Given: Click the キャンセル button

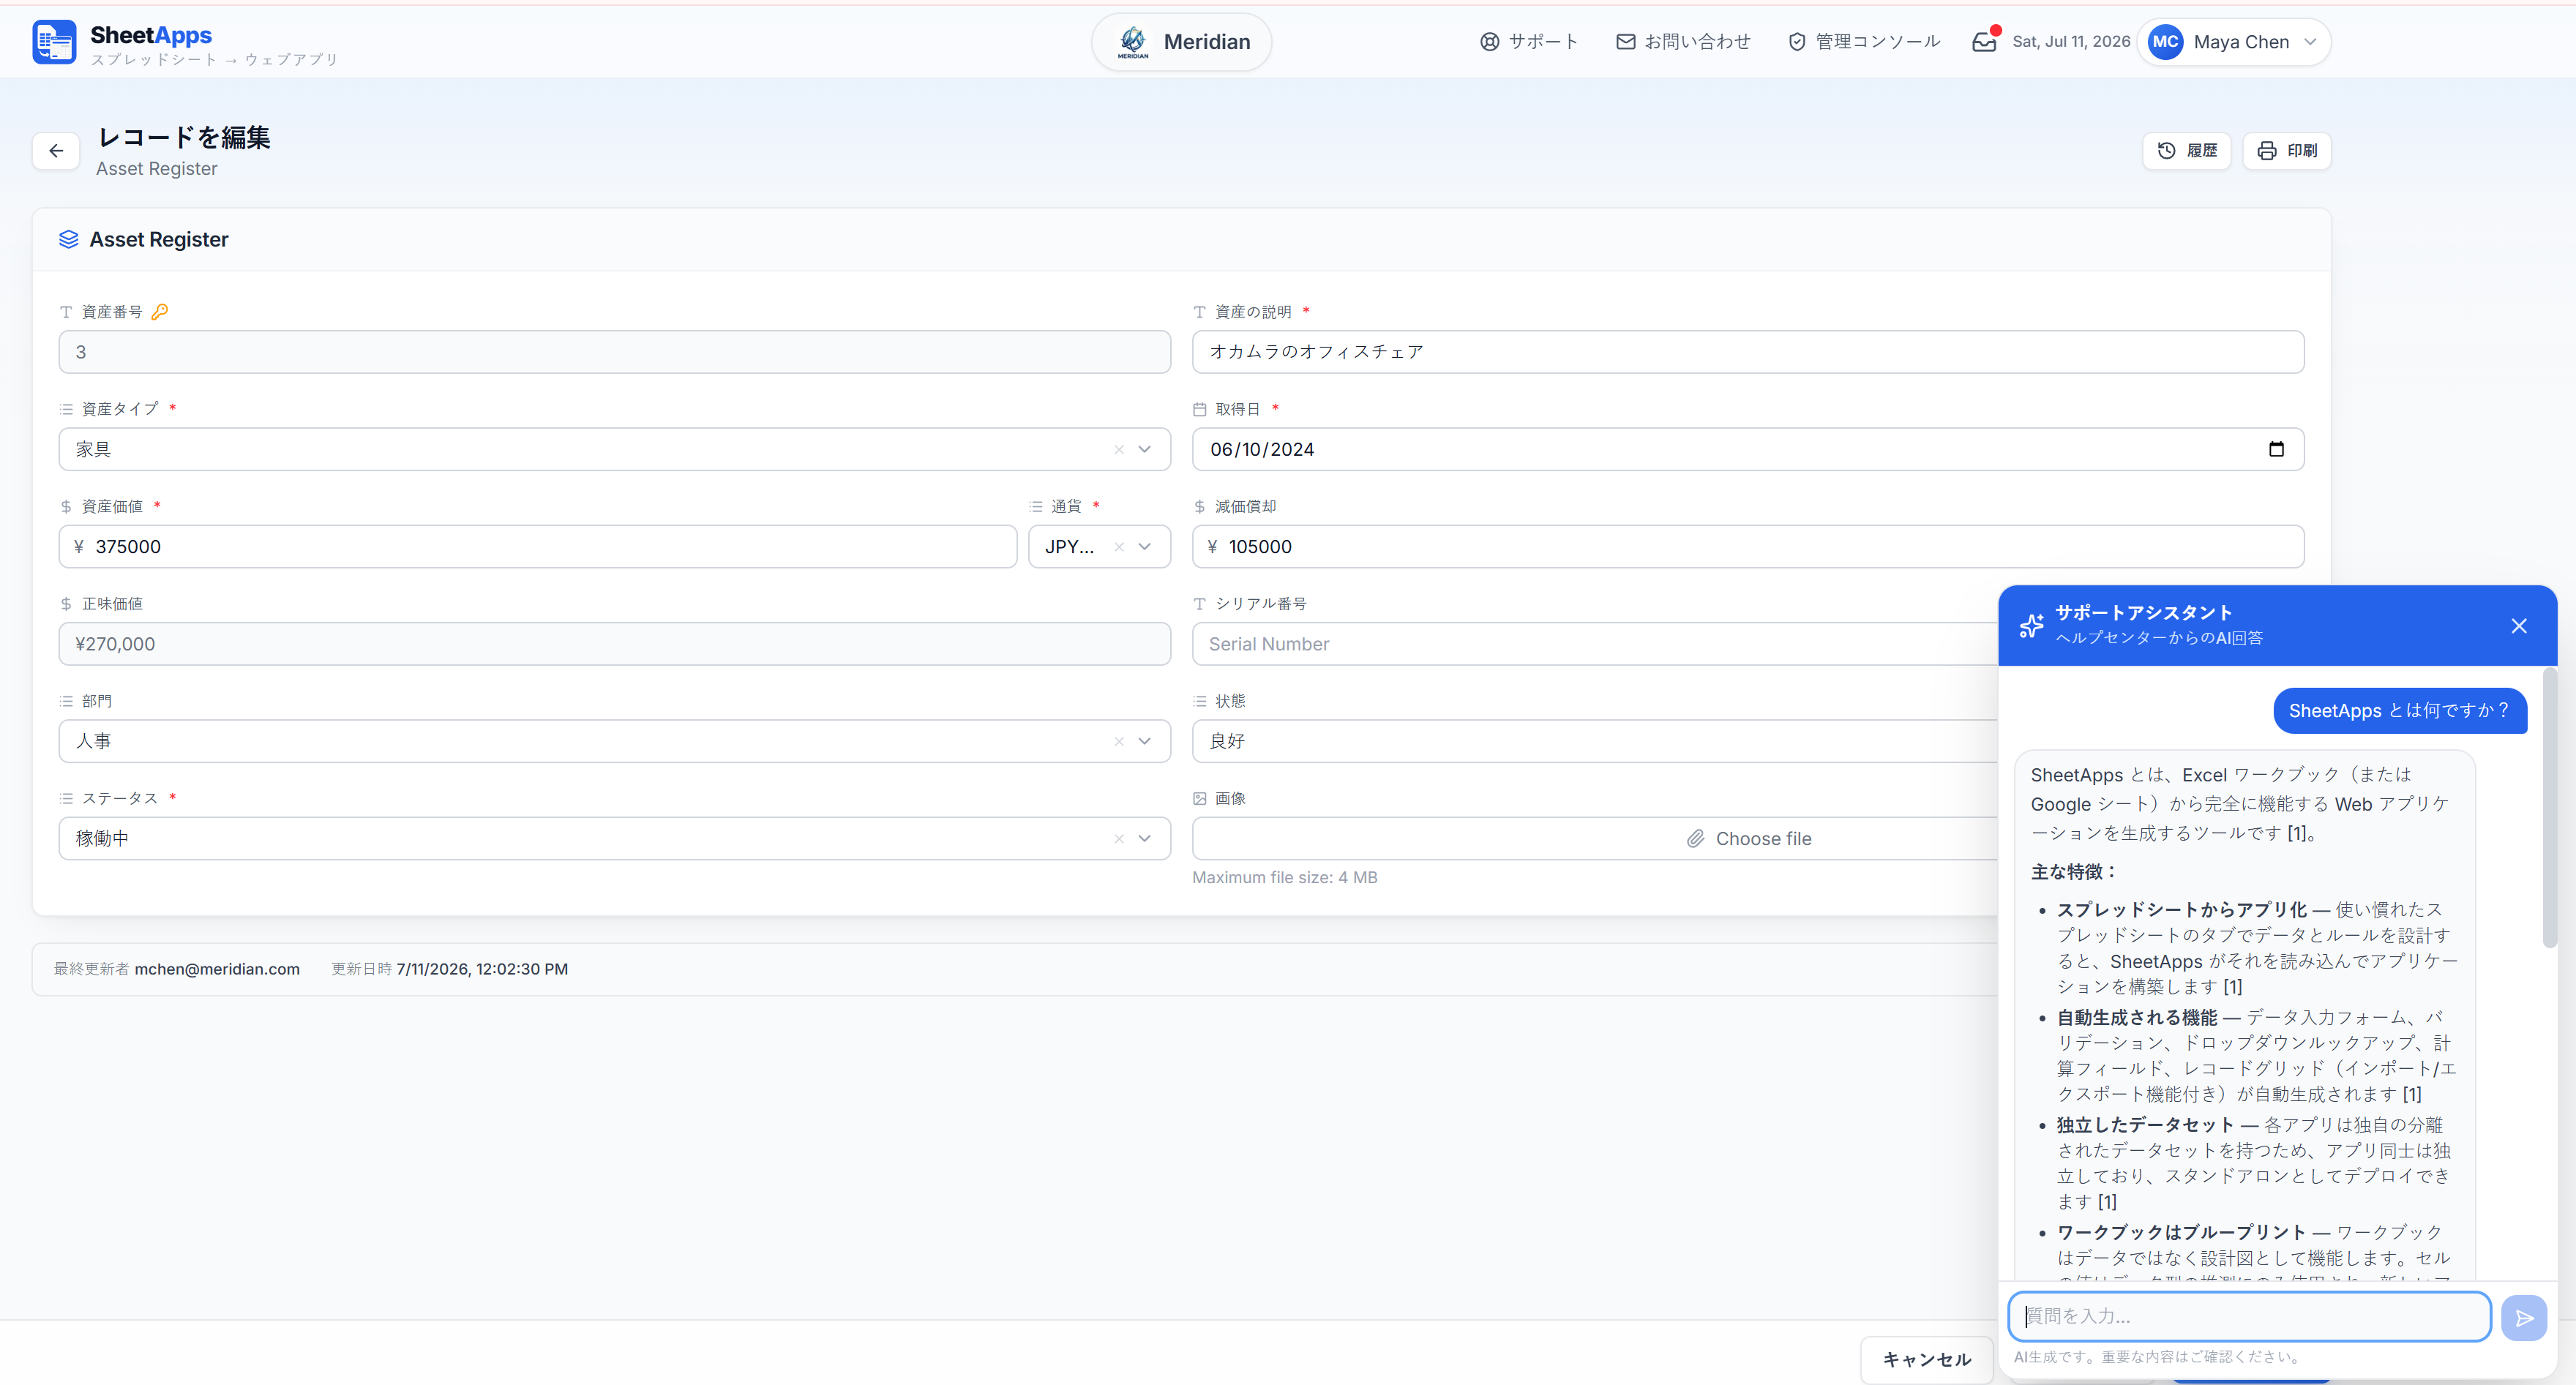Looking at the screenshot, I should pyautogui.click(x=1926, y=1360).
